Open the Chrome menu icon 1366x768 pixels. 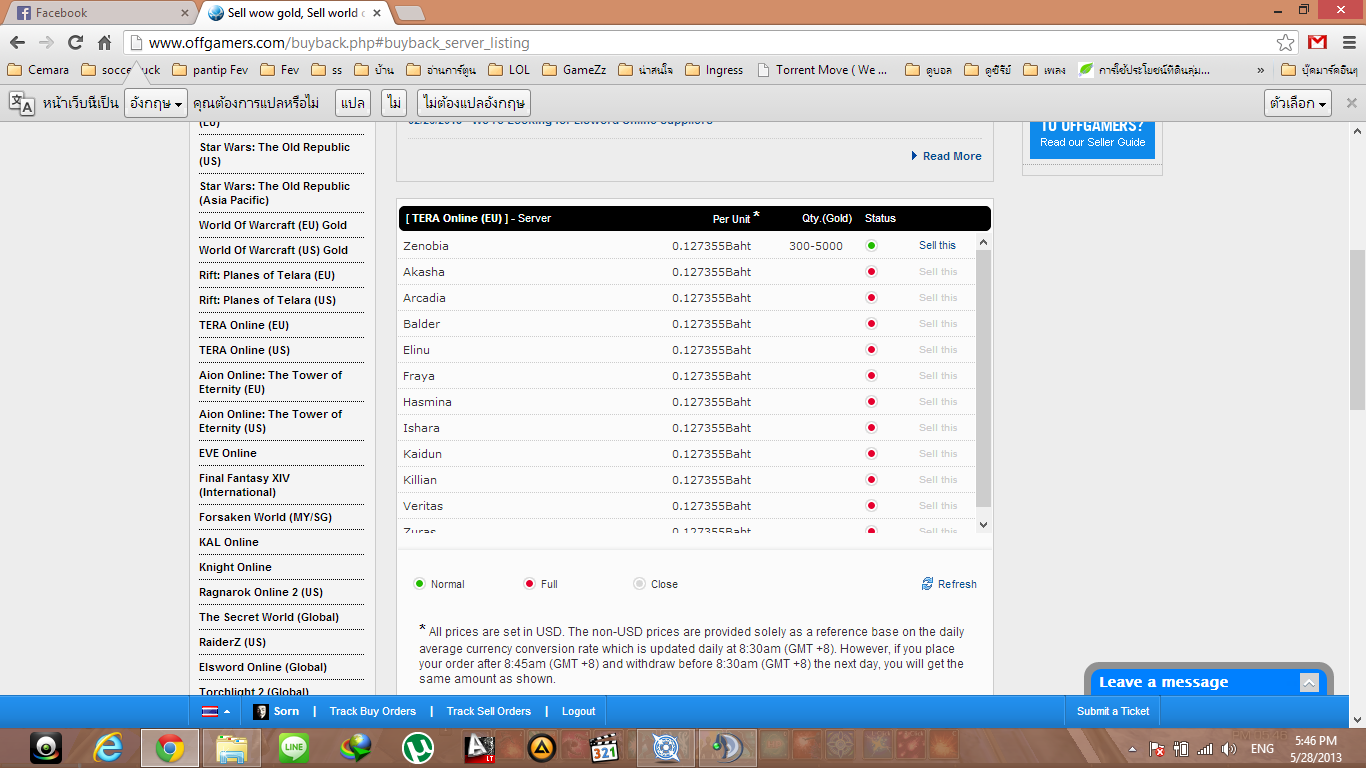(1347, 42)
